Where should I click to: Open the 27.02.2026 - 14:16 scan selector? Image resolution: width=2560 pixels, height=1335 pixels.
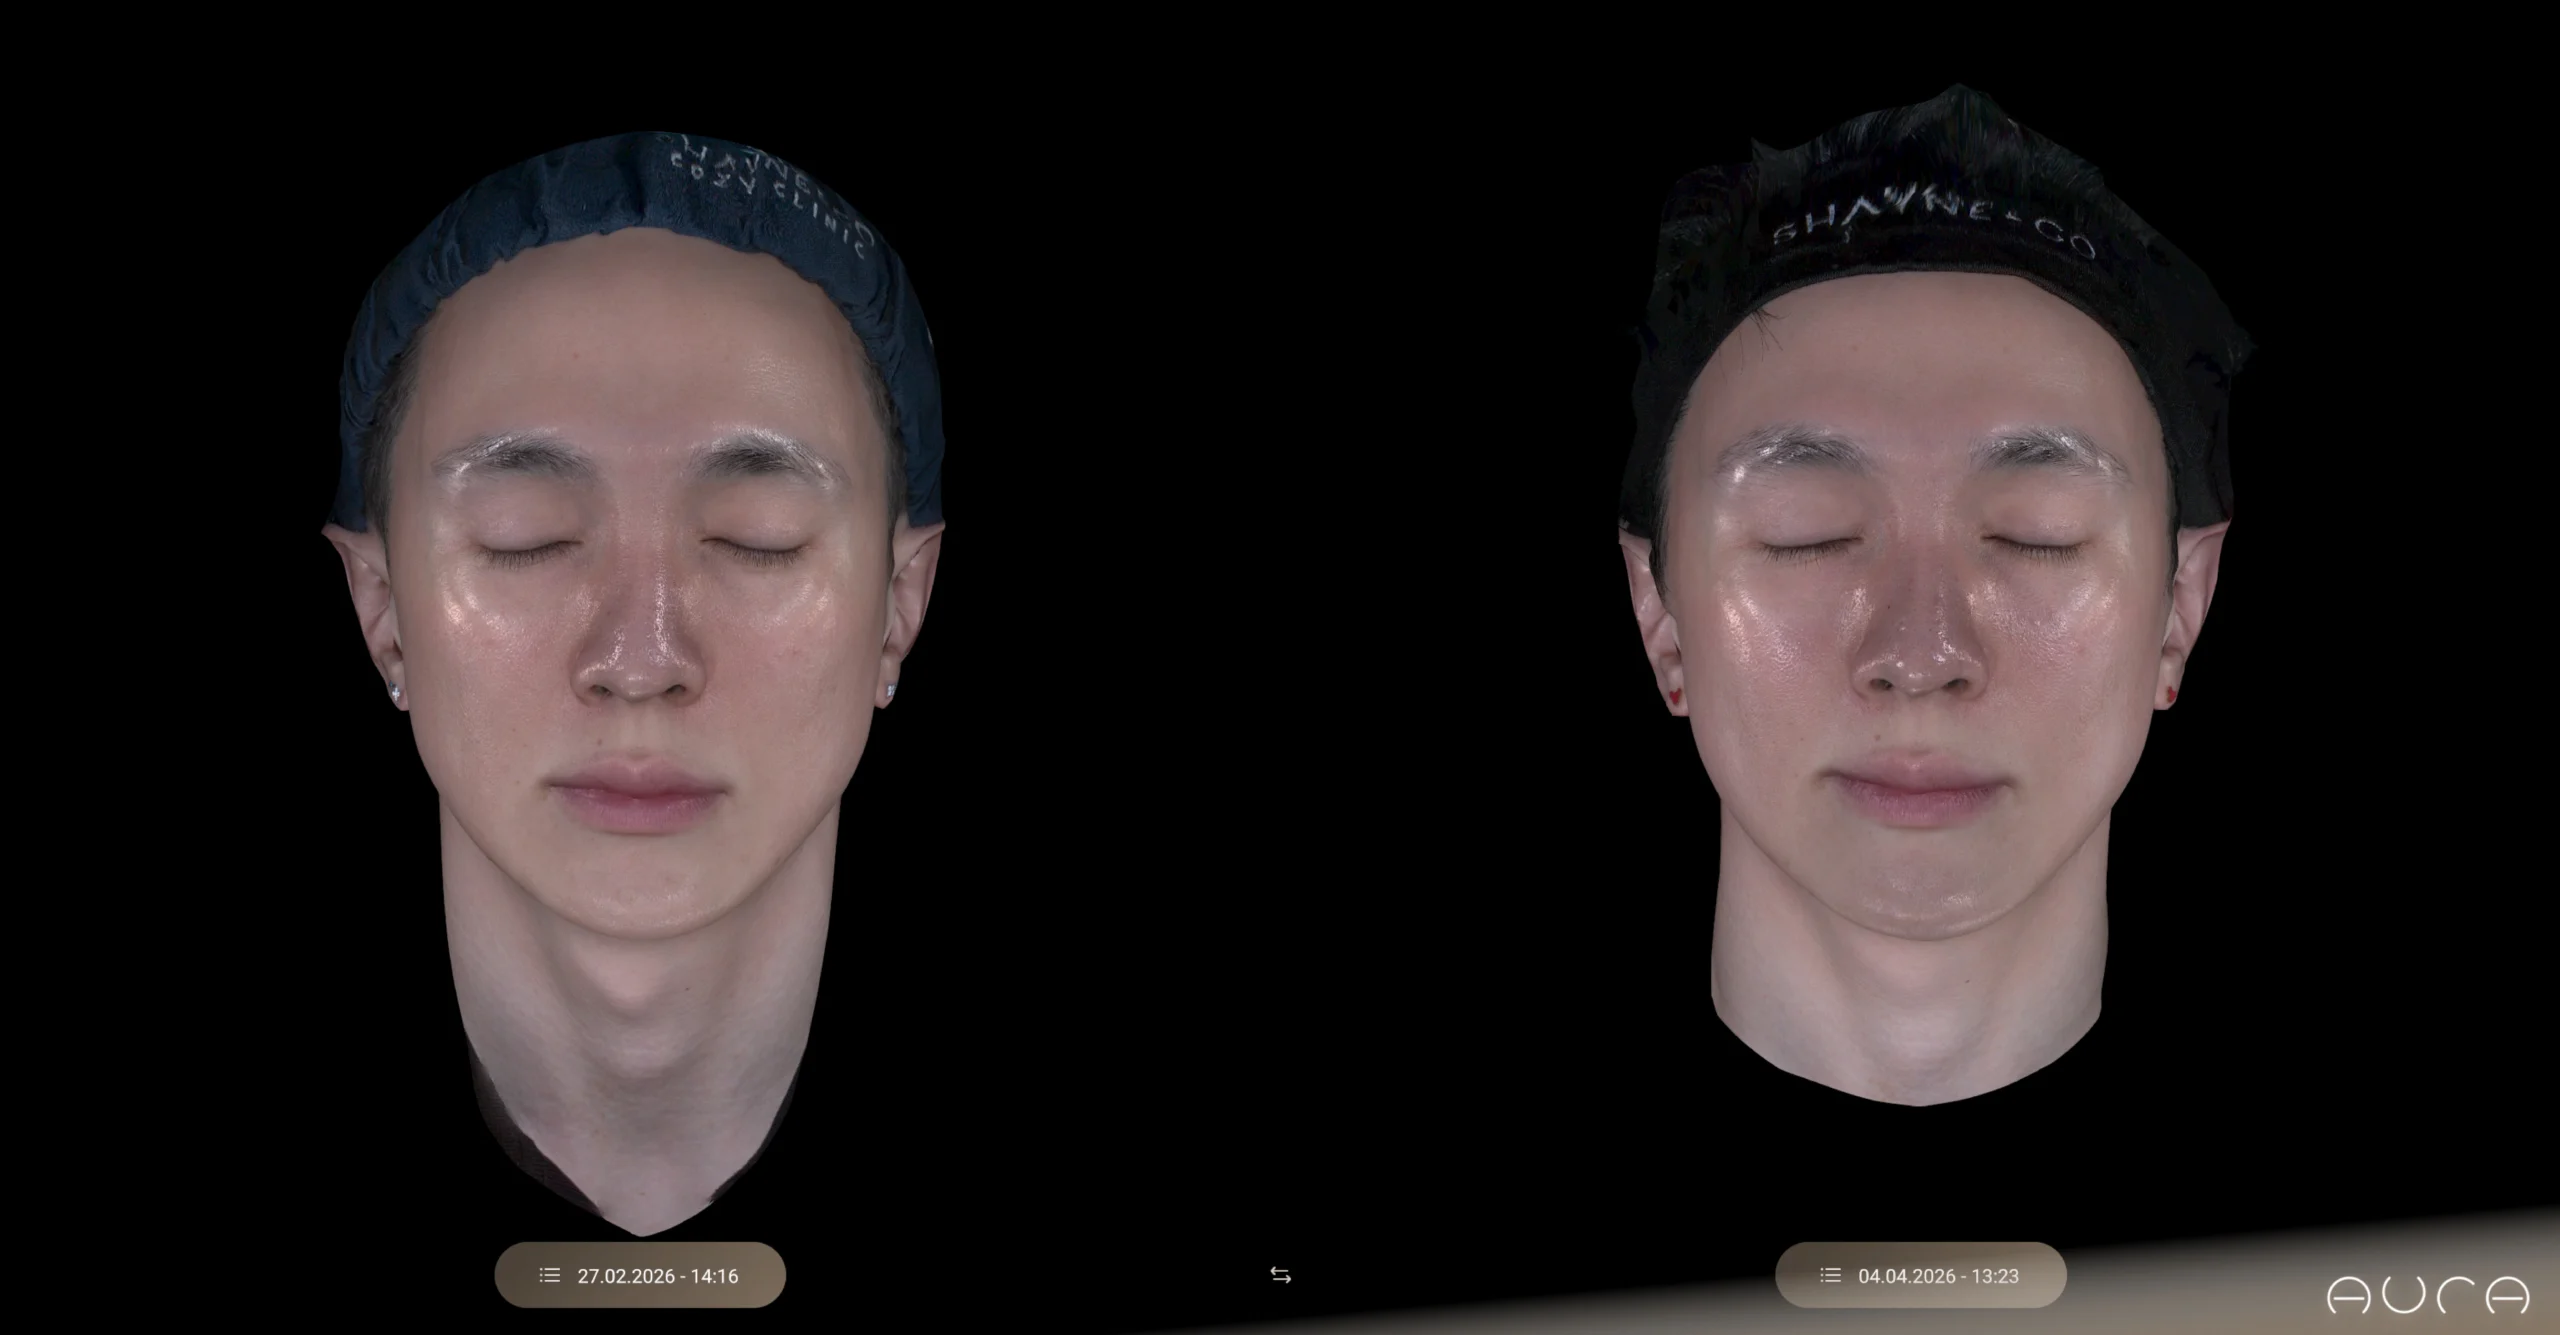tap(640, 1275)
